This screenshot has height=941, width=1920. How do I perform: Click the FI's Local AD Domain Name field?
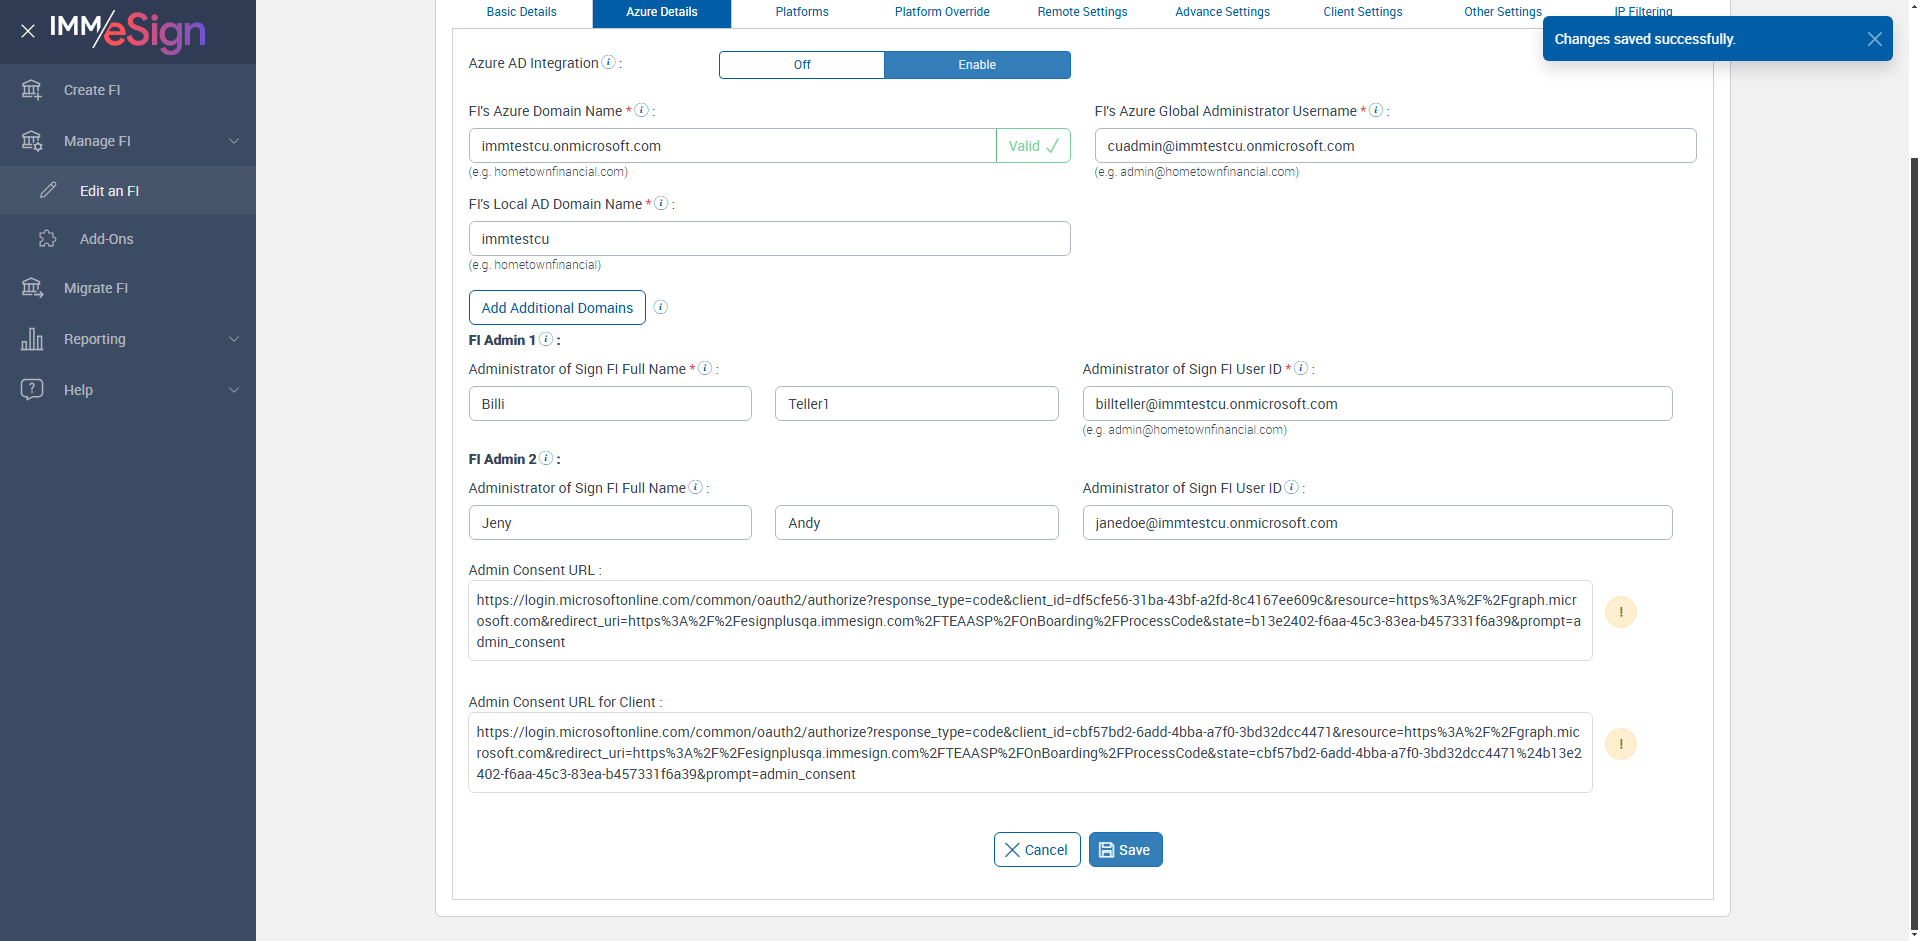769,239
